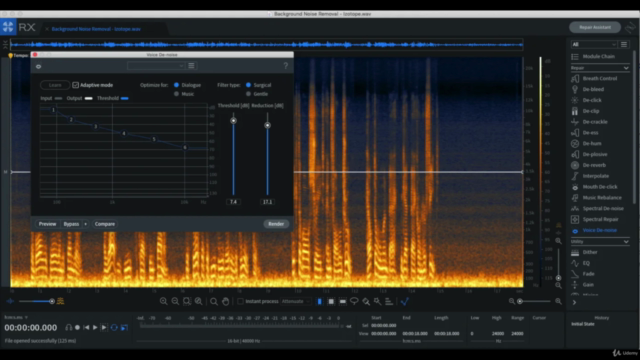Image resolution: width=640 pixels, height=360 pixels.
Task: Toggle headphone monitoring icon
Action: (x=69, y=327)
